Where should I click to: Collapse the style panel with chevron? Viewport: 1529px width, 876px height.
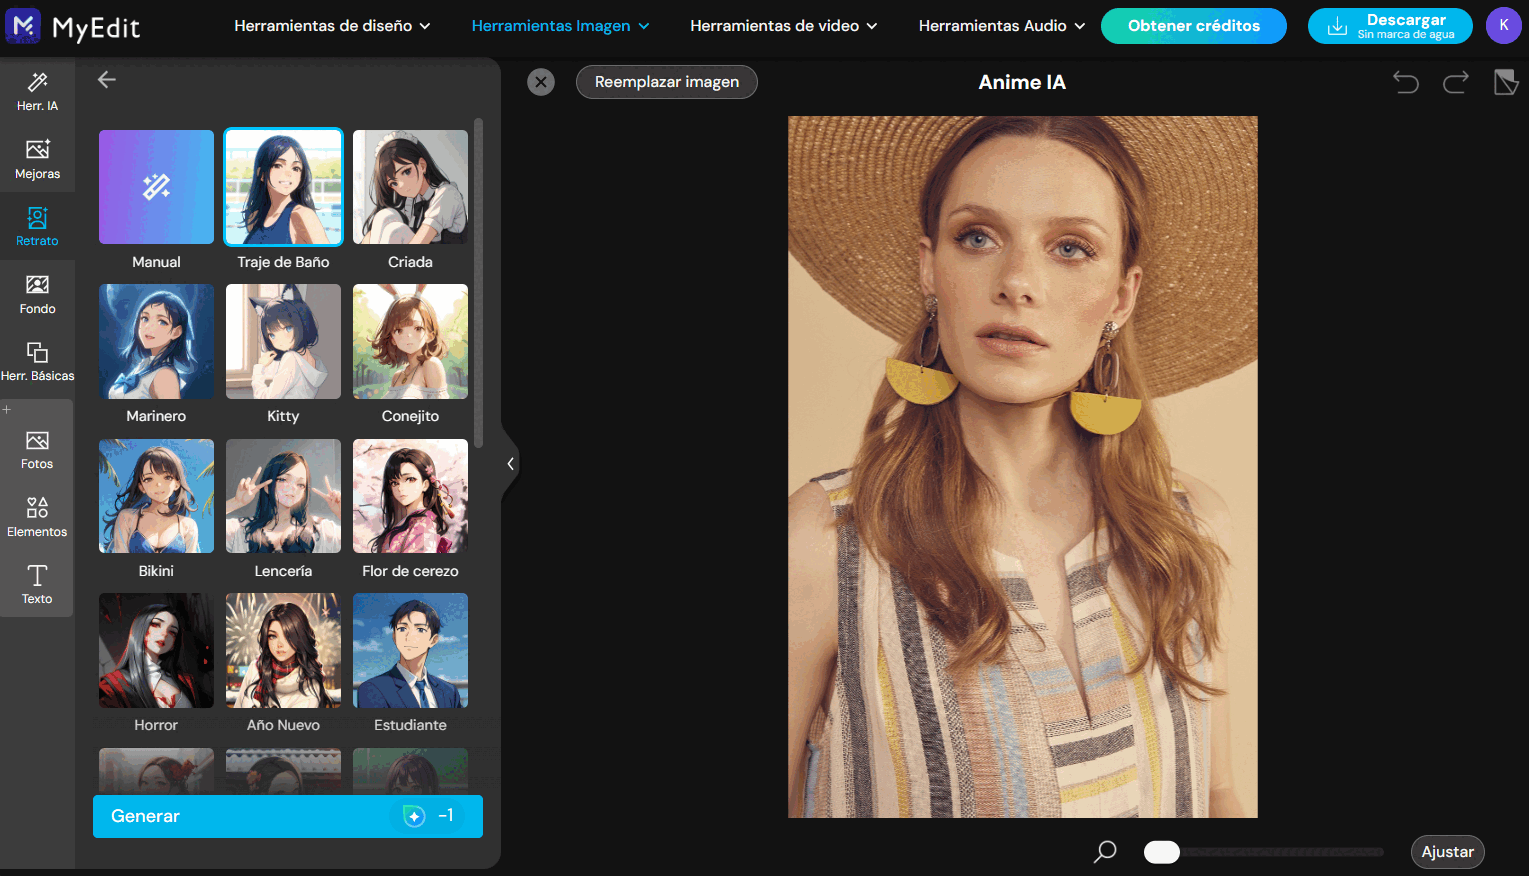point(510,464)
